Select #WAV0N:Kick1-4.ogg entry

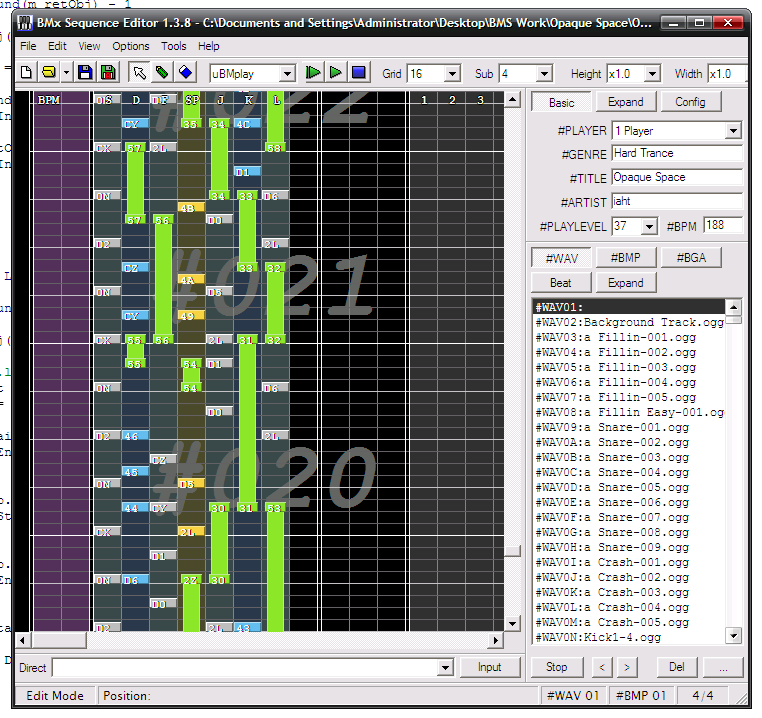pos(629,637)
